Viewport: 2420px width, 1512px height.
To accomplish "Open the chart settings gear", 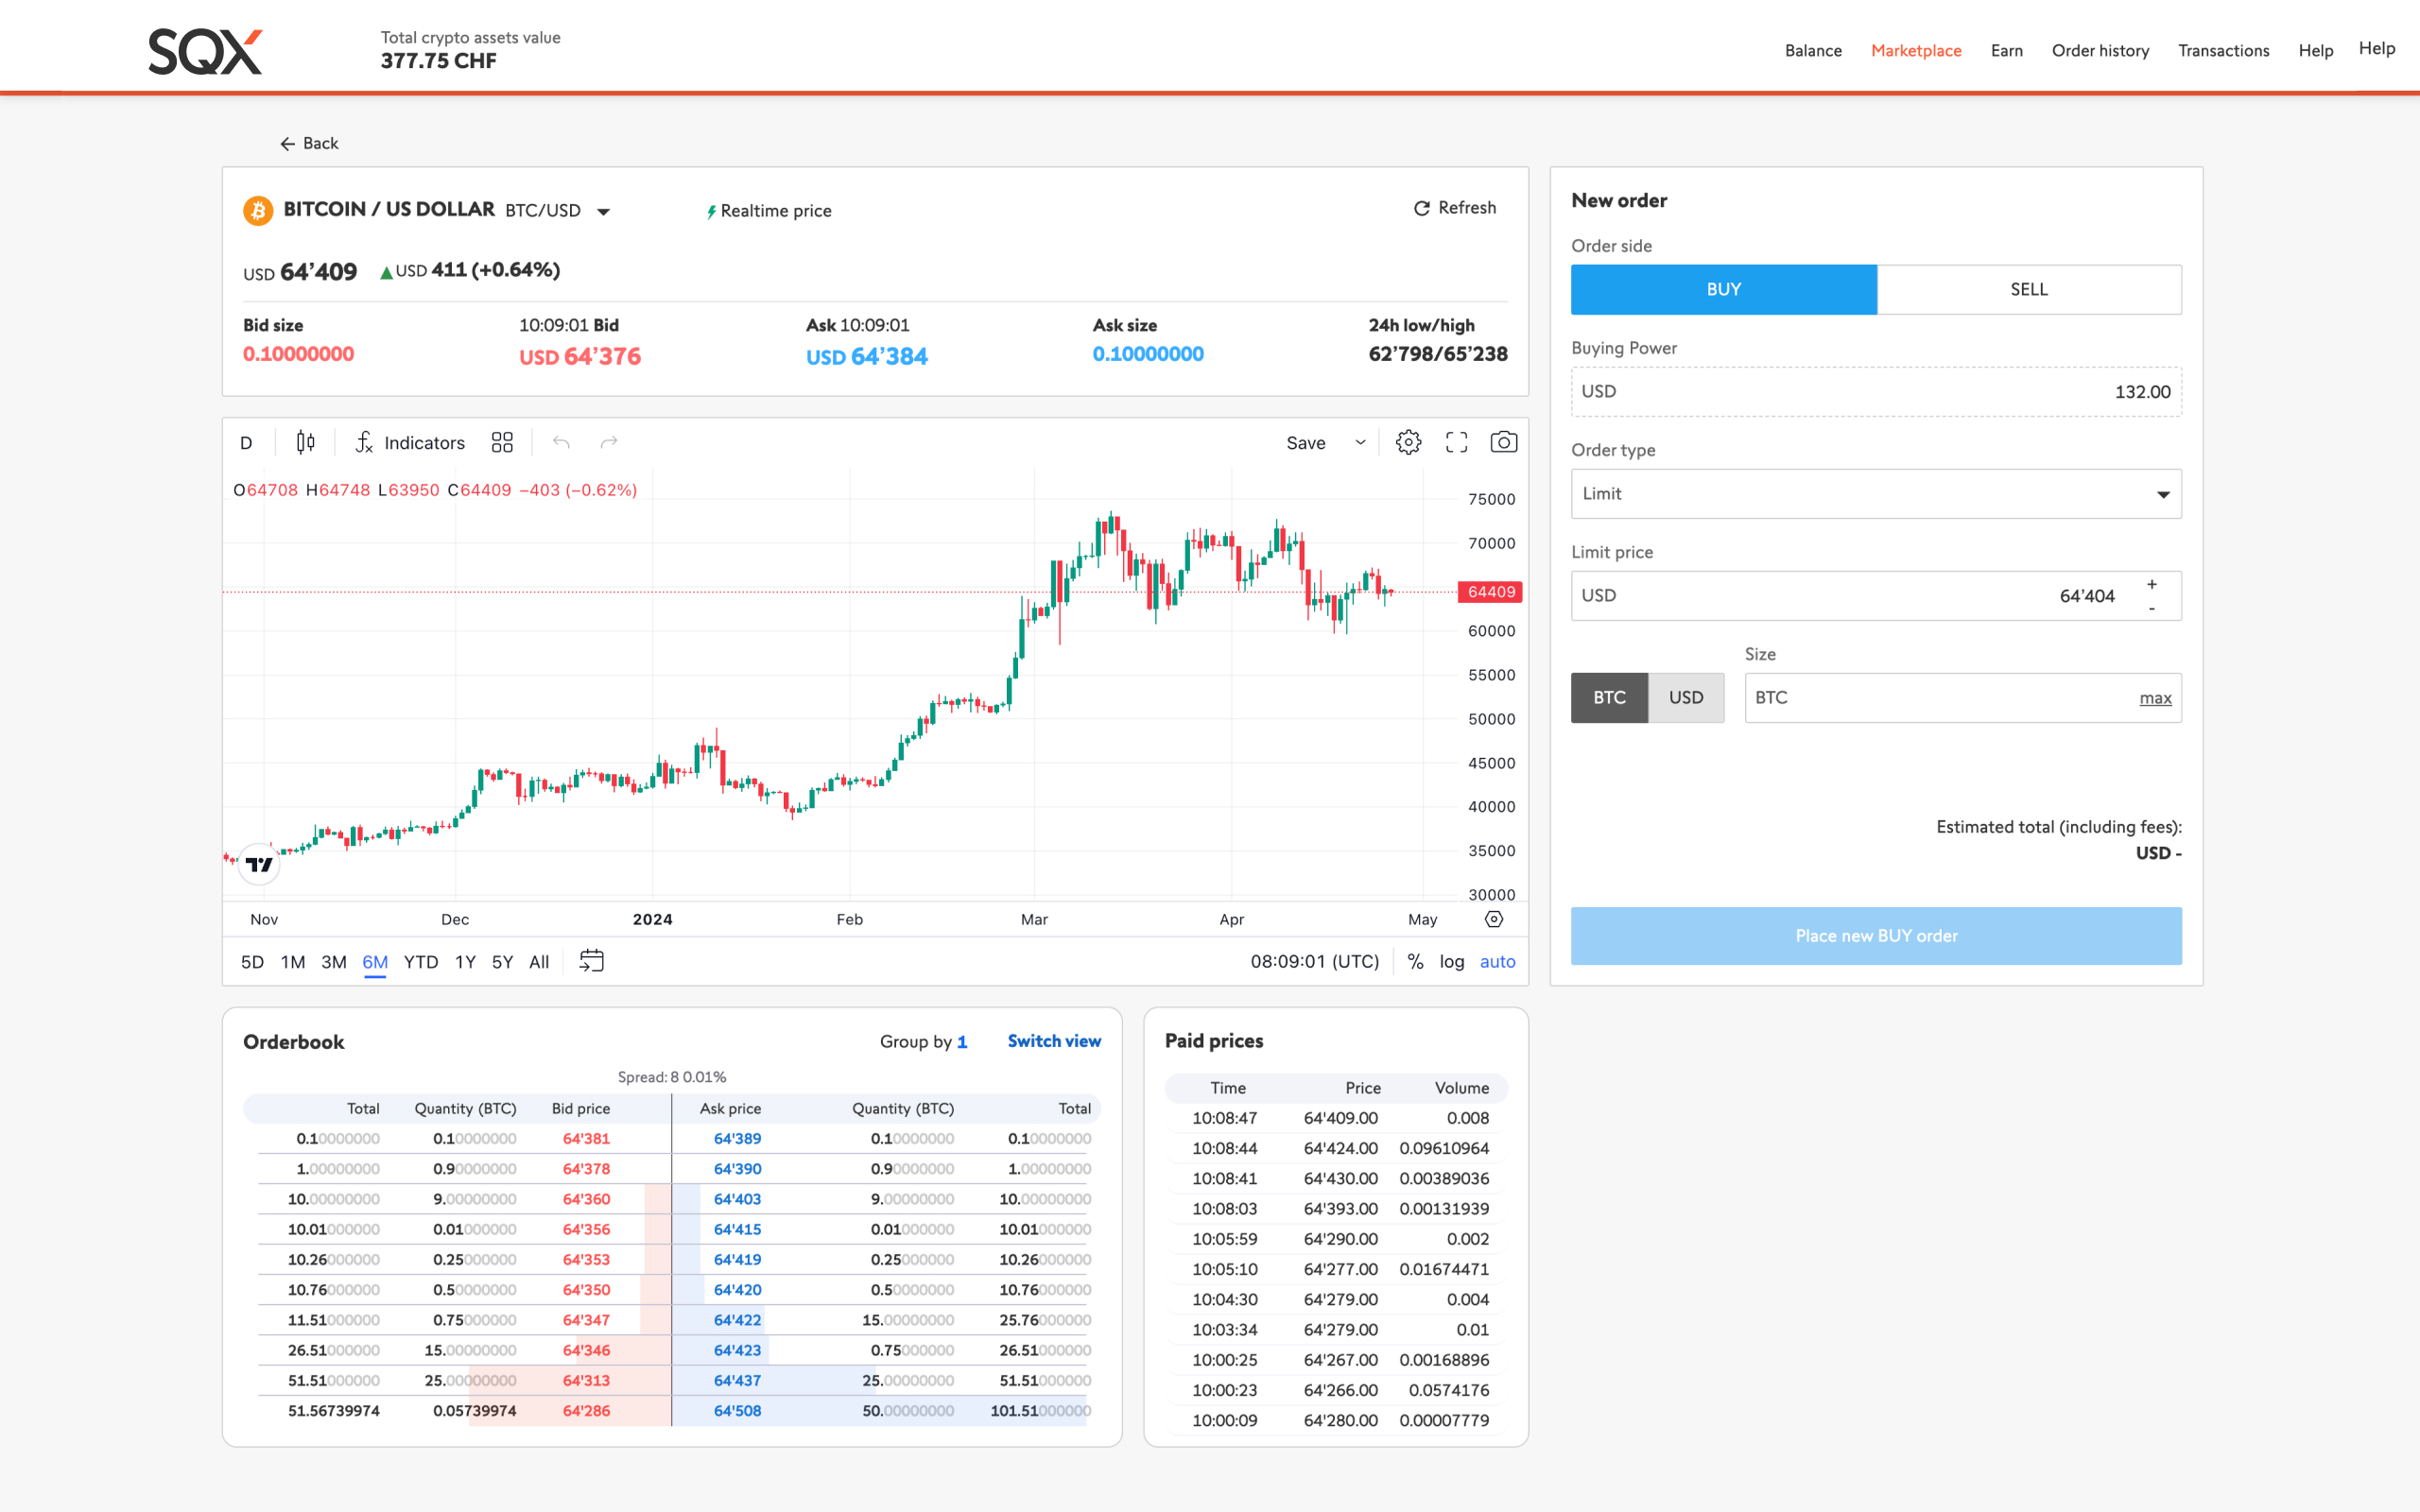I will (1408, 442).
